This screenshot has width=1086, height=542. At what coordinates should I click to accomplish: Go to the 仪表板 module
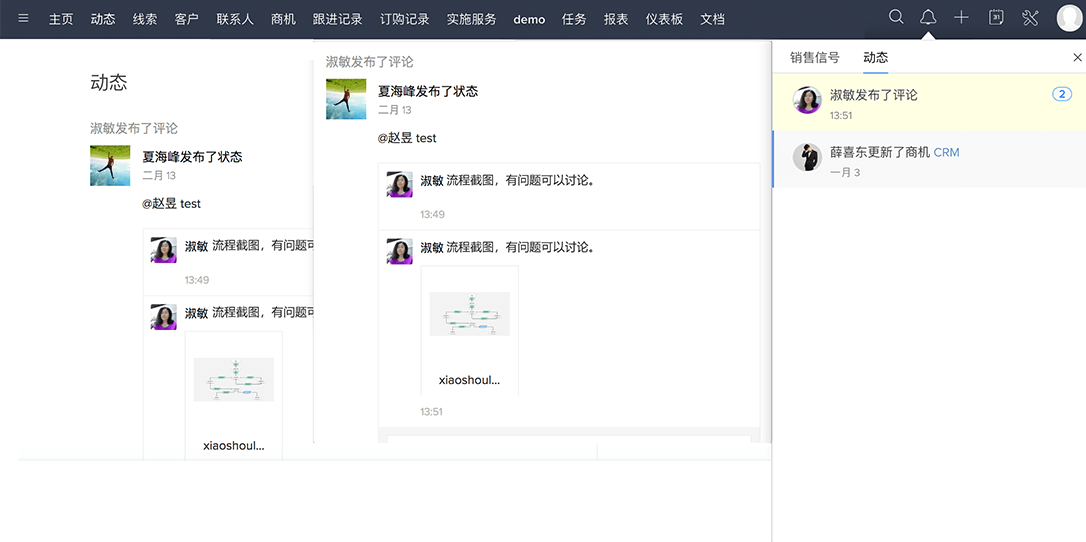[664, 19]
